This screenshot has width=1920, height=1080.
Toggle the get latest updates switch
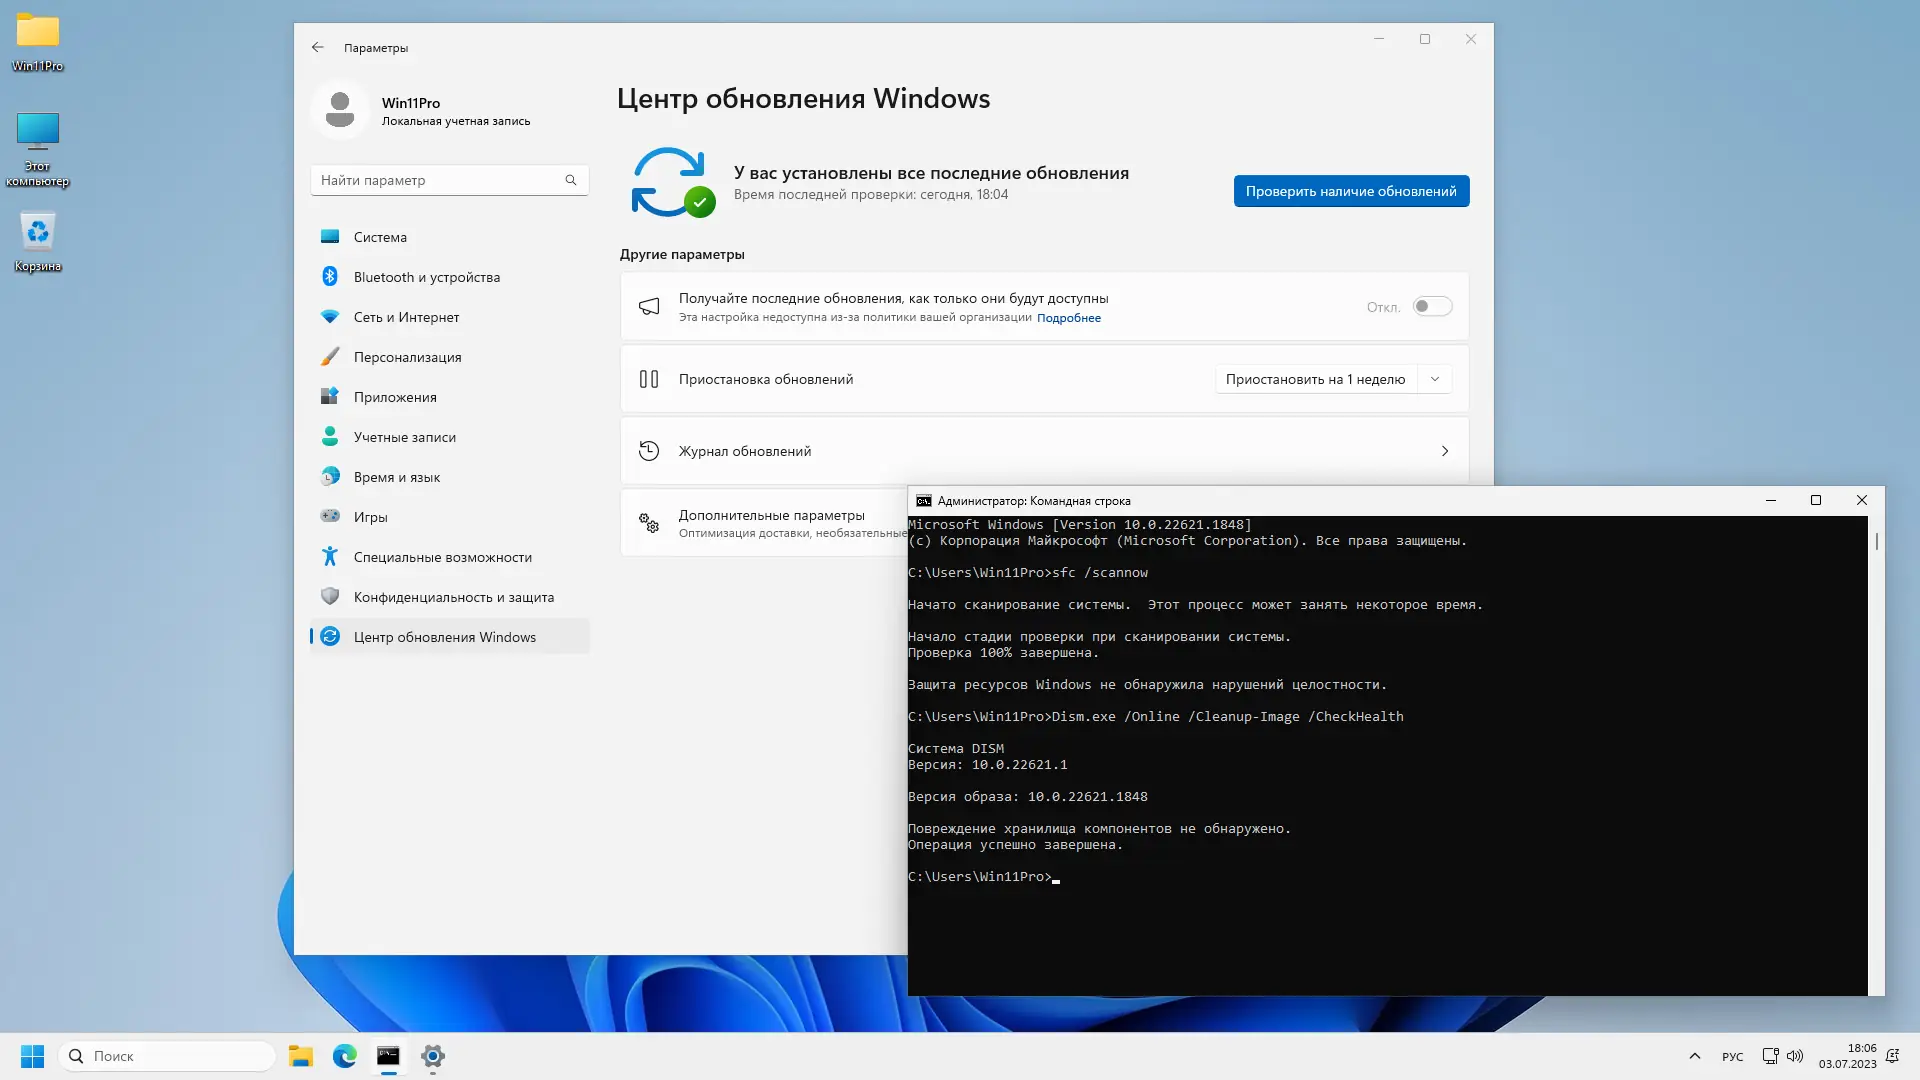tap(1432, 306)
